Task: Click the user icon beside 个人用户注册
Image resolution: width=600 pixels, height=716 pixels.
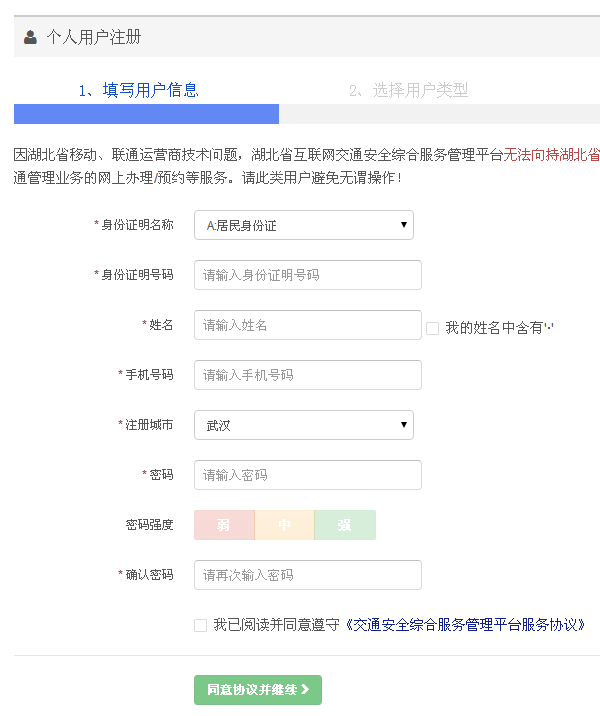Action: [x=30, y=37]
